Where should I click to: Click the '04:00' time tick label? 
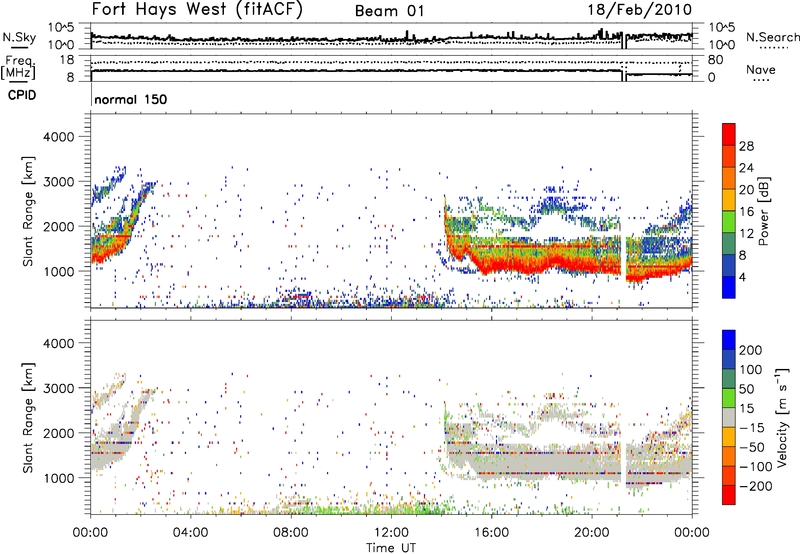190,533
